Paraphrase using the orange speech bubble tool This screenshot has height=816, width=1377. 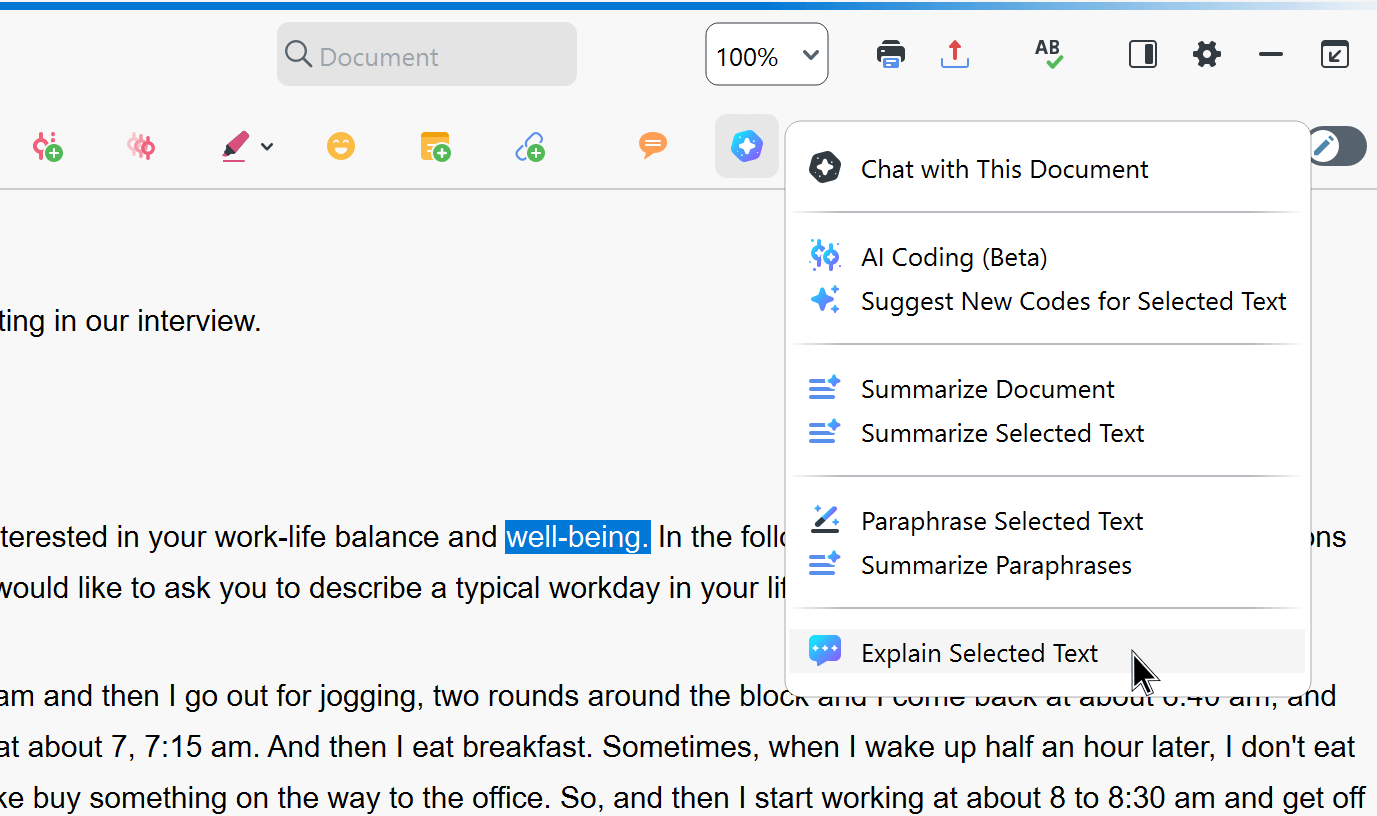click(x=653, y=146)
